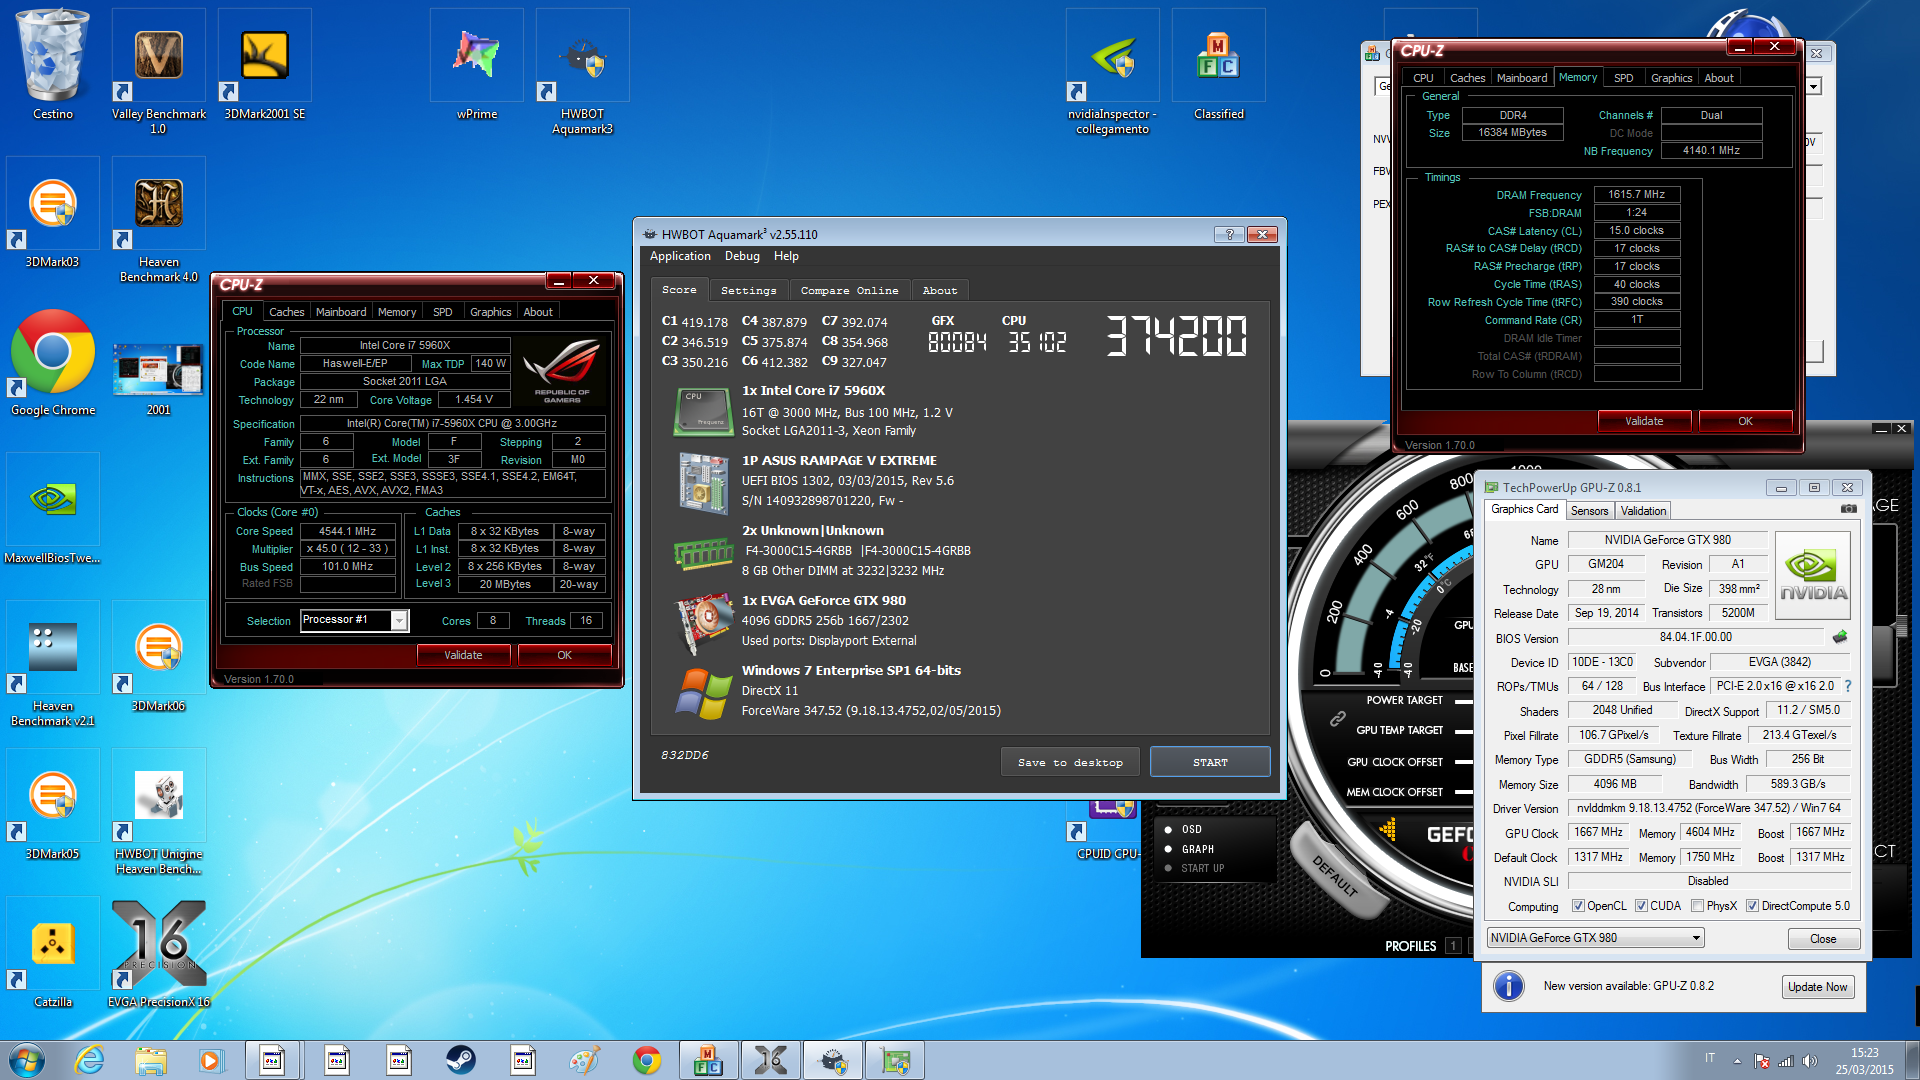Open Steam from the taskbar
Image resolution: width=1920 pixels, height=1080 pixels.
pos(461,1060)
